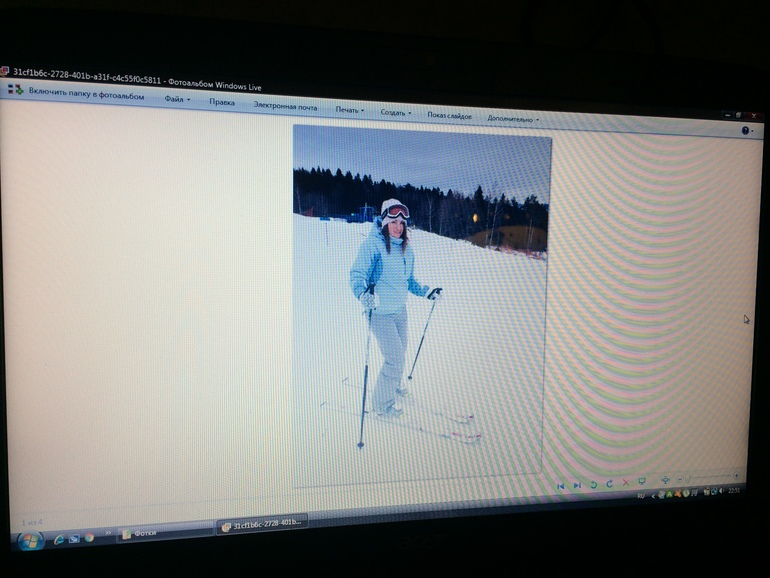The height and width of the screenshot is (578, 770).
Task: Select Электронная почта in toolbar
Action: tap(285, 106)
